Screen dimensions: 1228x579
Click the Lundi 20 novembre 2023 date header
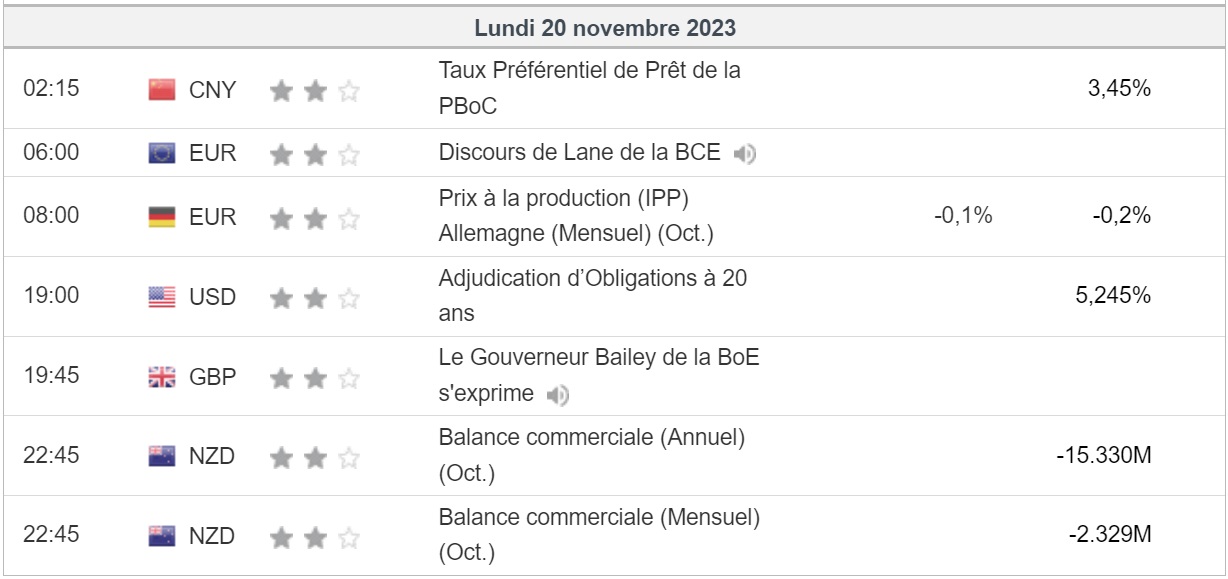point(605,28)
